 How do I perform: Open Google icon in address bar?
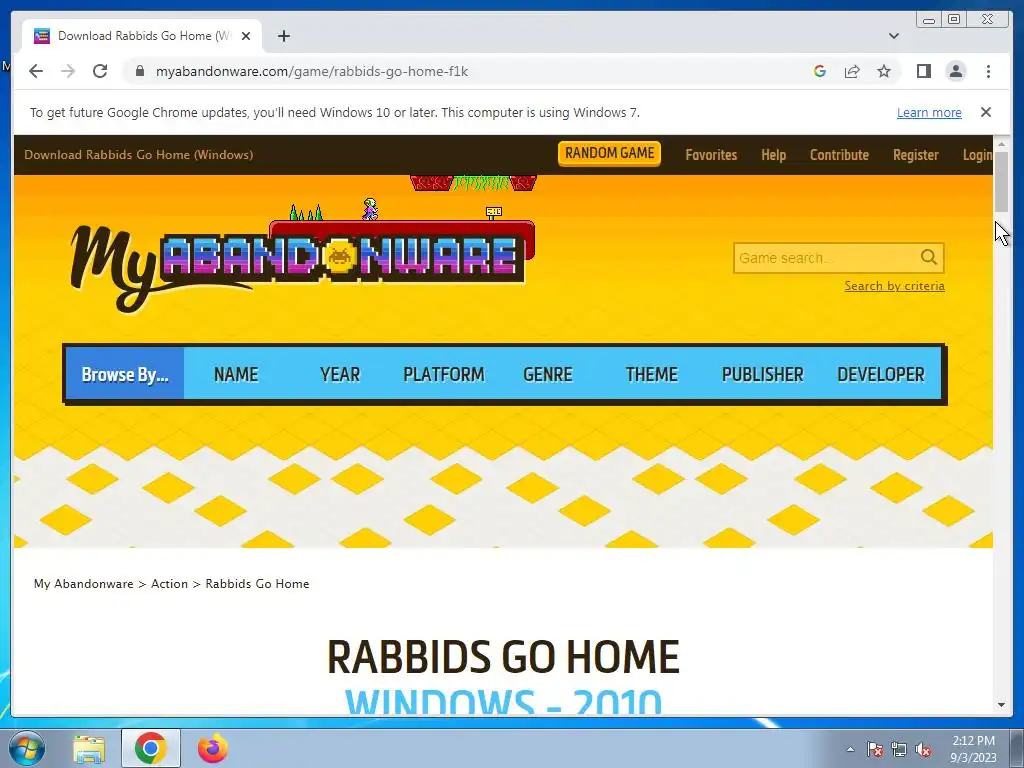pos(820,71)
